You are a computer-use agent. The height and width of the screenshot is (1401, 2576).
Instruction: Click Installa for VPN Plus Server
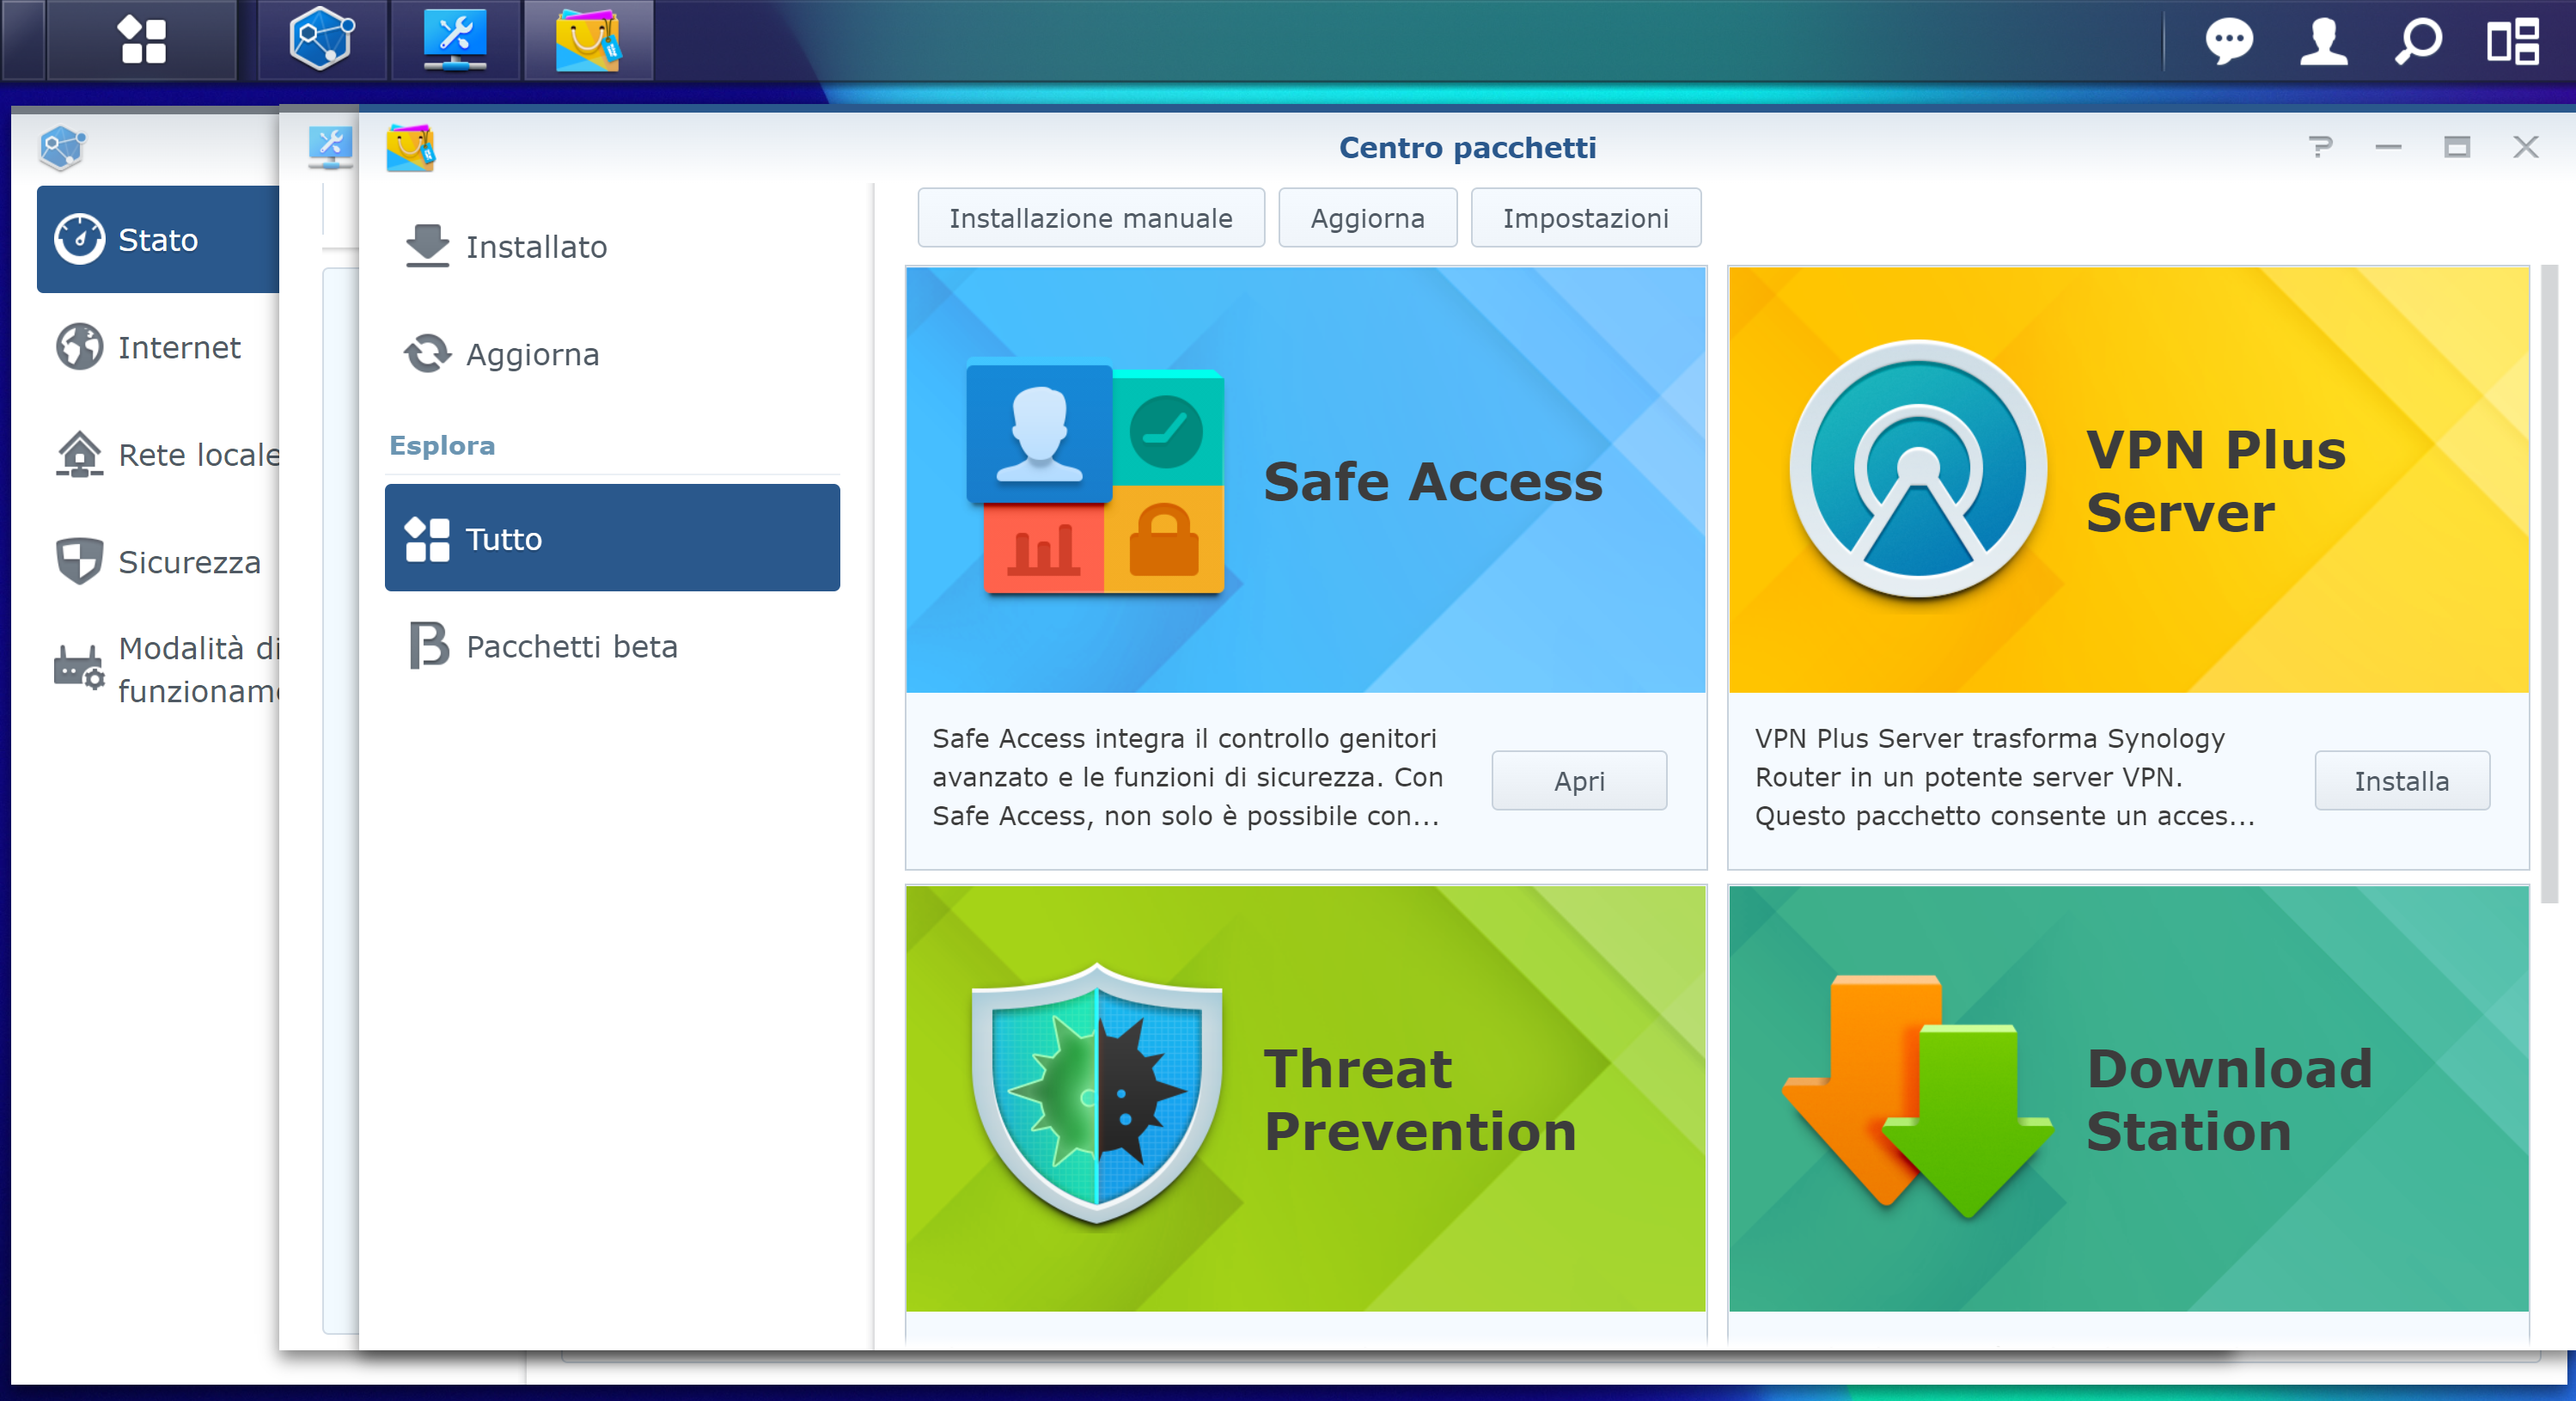click(2401, 780)
